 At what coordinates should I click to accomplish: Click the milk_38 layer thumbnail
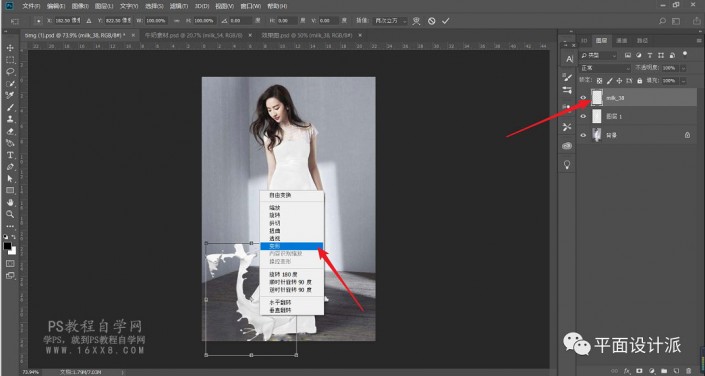pyautogui.click(x=597, y=98)
